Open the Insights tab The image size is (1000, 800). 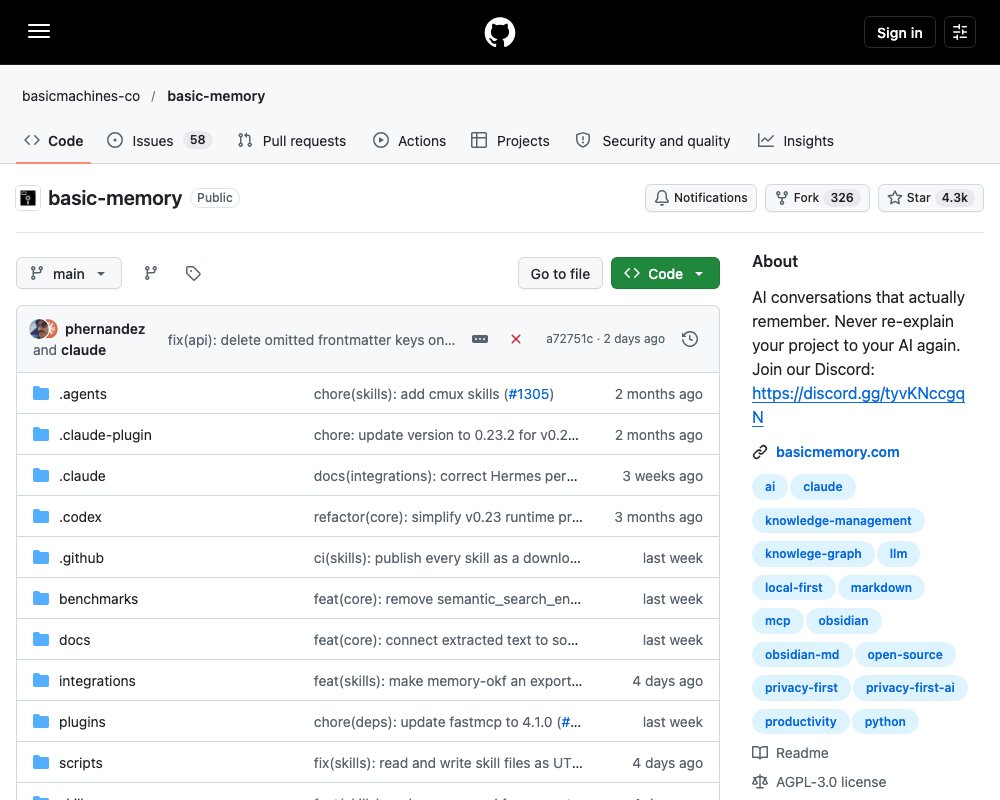pos(795,140)
